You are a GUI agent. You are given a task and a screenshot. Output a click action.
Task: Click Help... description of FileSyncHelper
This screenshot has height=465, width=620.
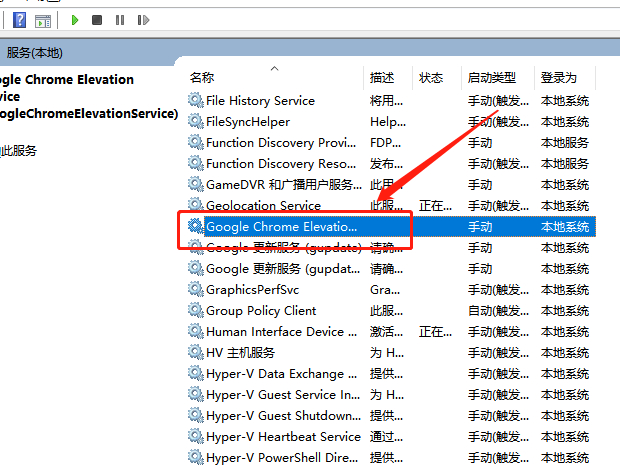tap(388, 122)
